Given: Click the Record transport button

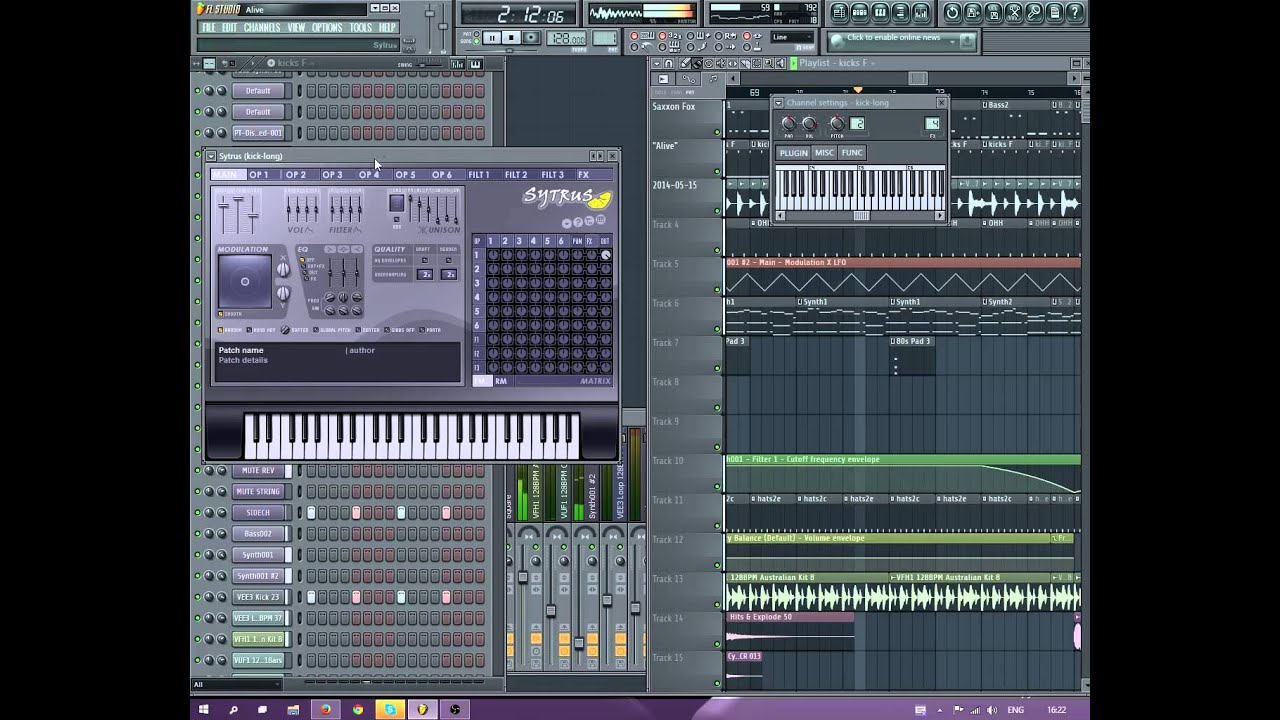Looking at the screenshot, I should coord(531,38).
